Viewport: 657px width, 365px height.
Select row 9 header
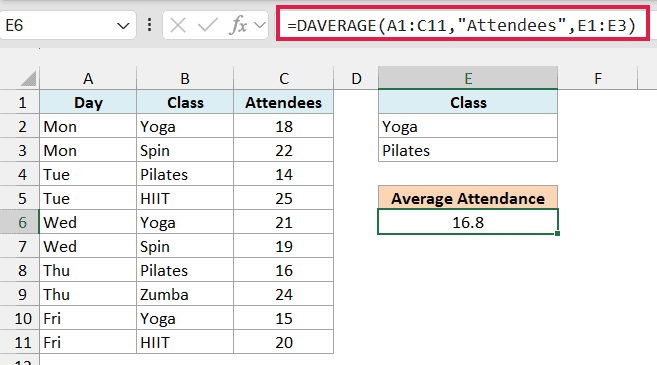20,294
